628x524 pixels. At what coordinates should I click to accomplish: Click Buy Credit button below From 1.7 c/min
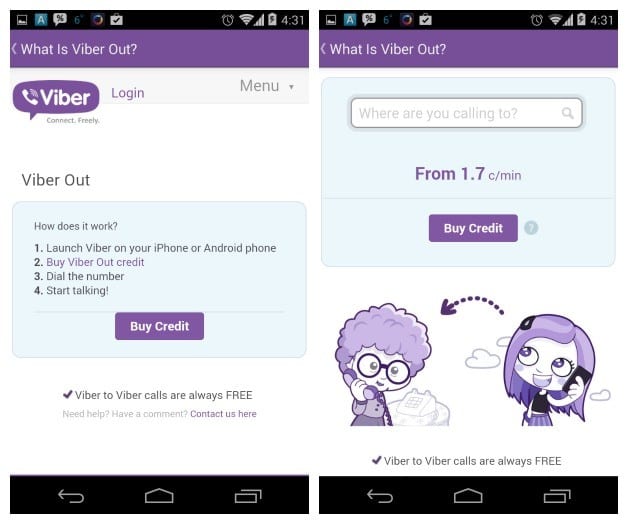tap(473, 228)
